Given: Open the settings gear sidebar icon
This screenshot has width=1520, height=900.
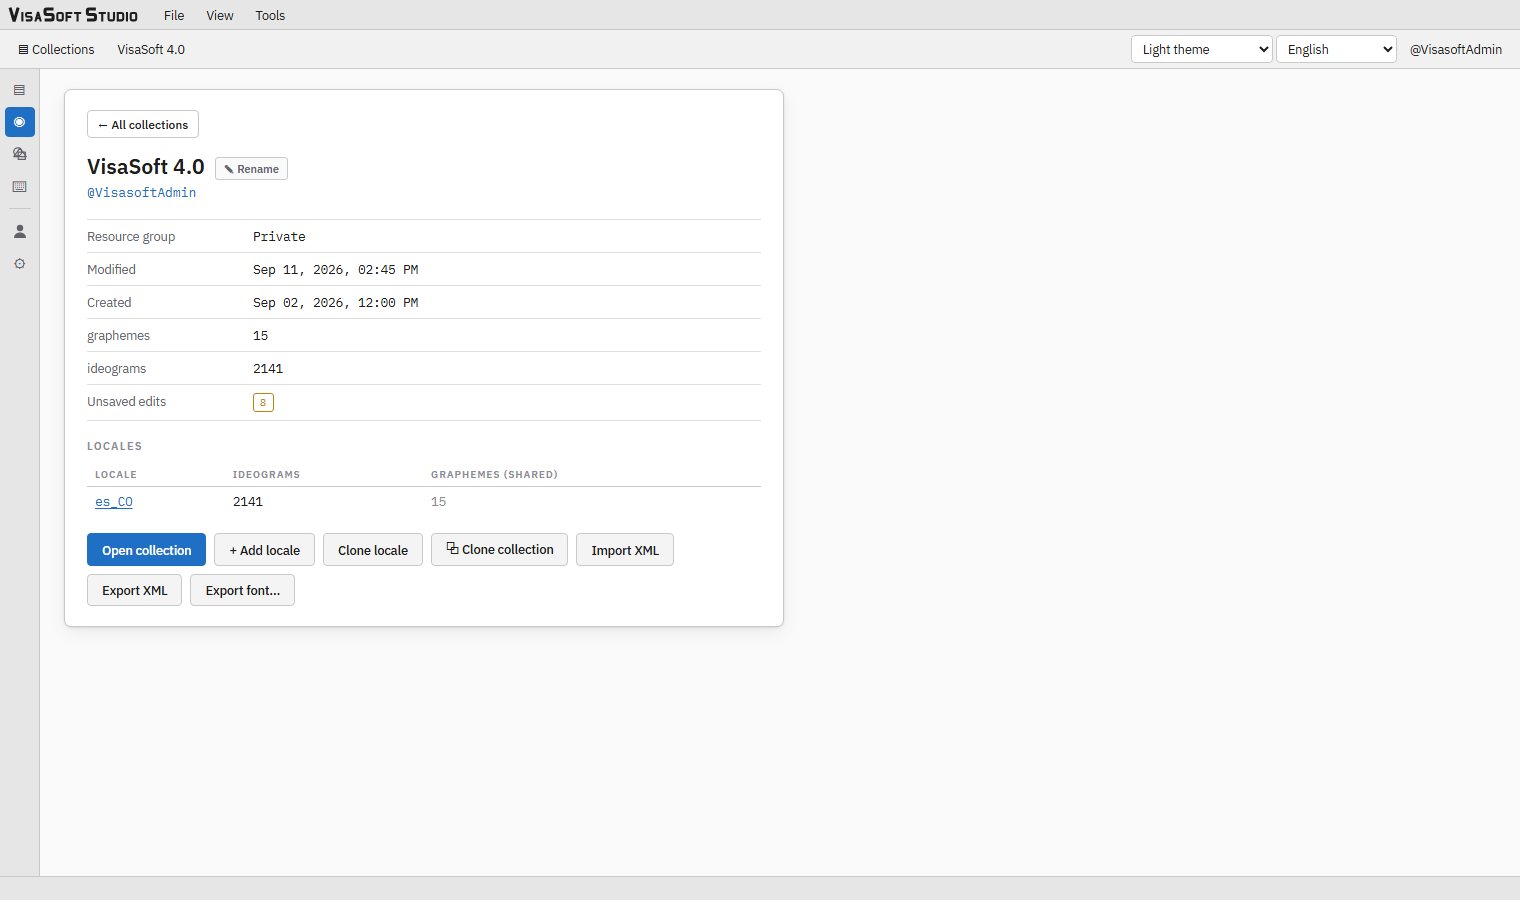Looking at the screenshot, I should point(19,264).
